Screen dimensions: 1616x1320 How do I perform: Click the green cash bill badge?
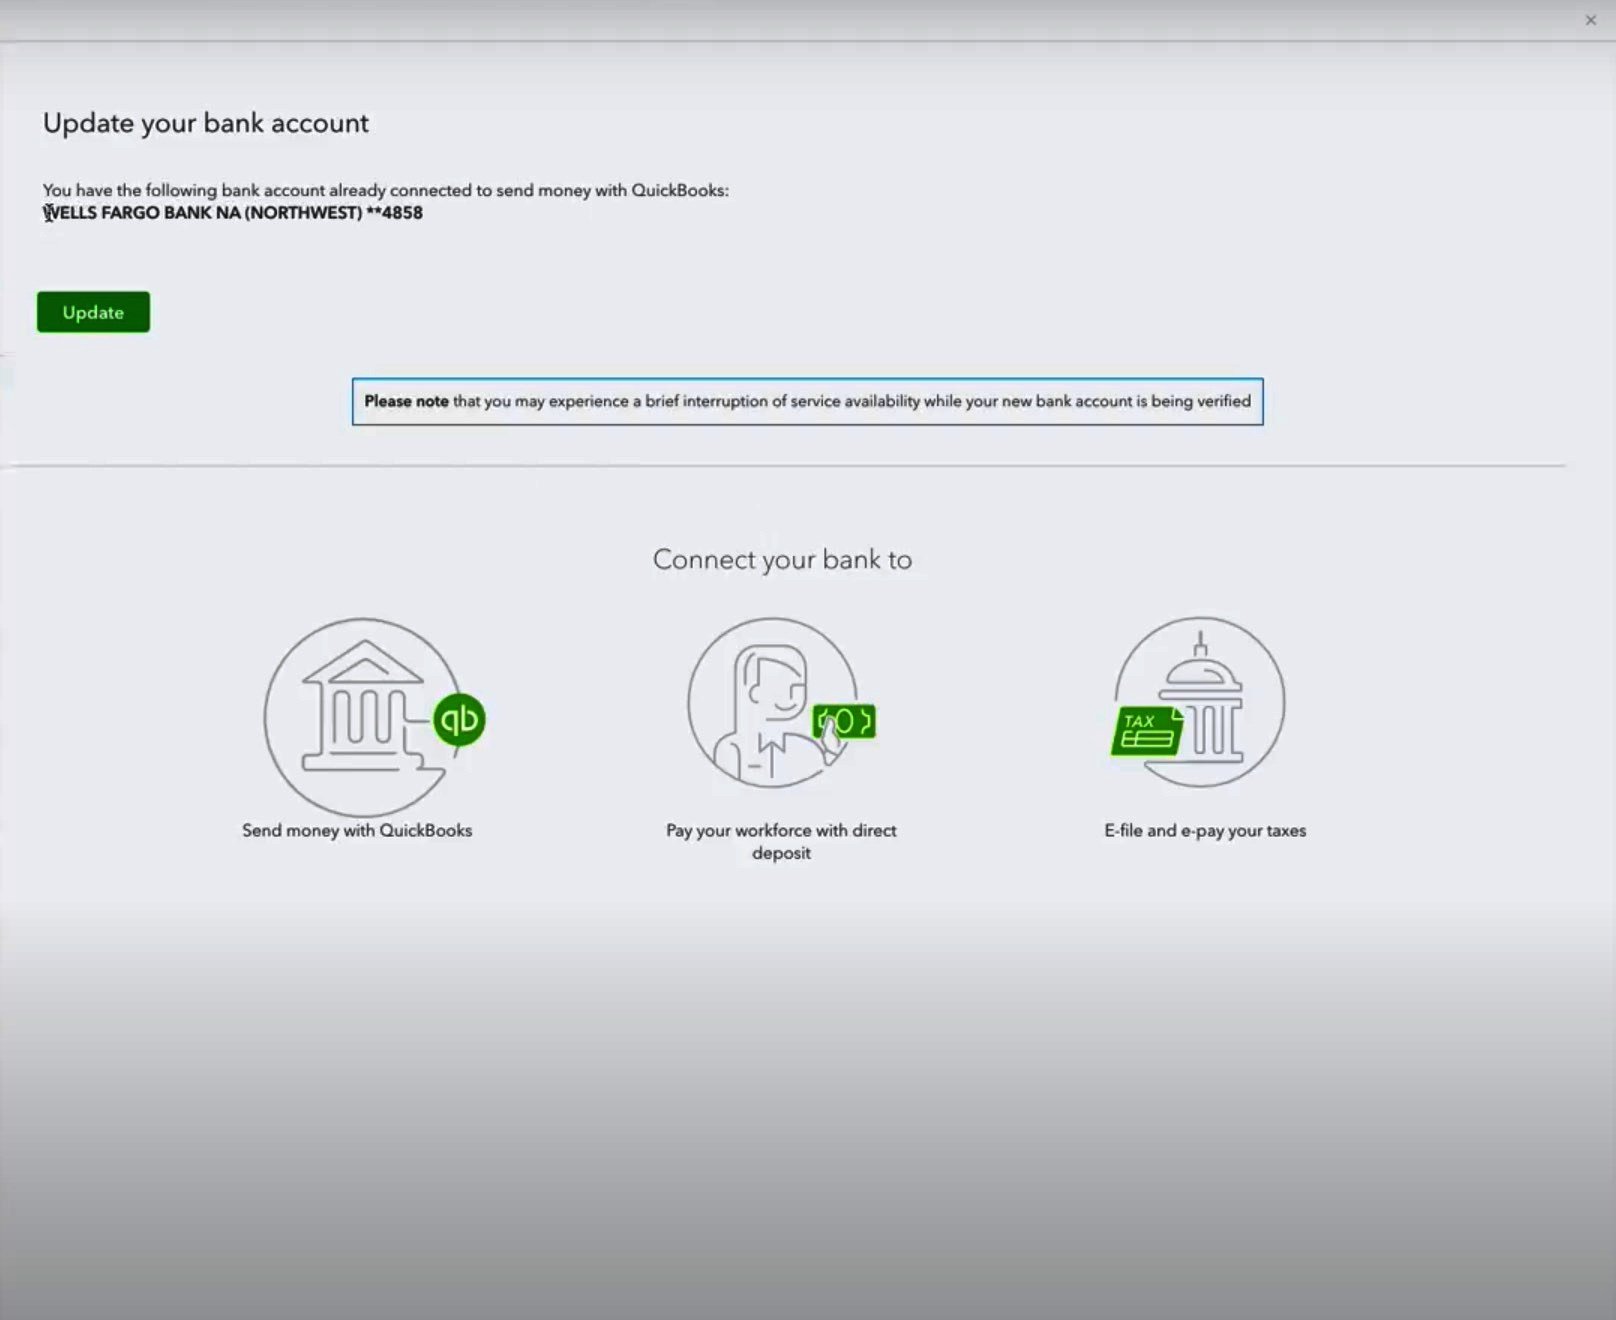pos(844,721)
